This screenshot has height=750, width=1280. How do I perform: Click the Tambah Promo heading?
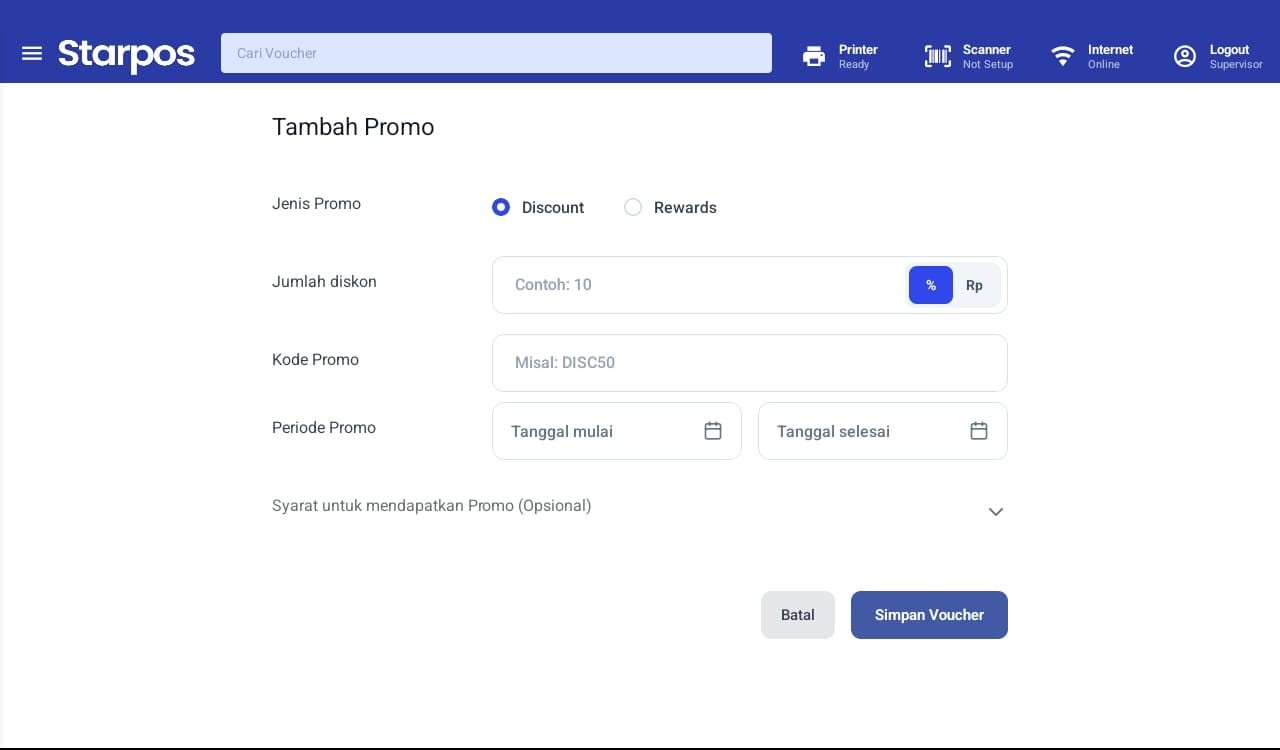click(x=353, y=127)
